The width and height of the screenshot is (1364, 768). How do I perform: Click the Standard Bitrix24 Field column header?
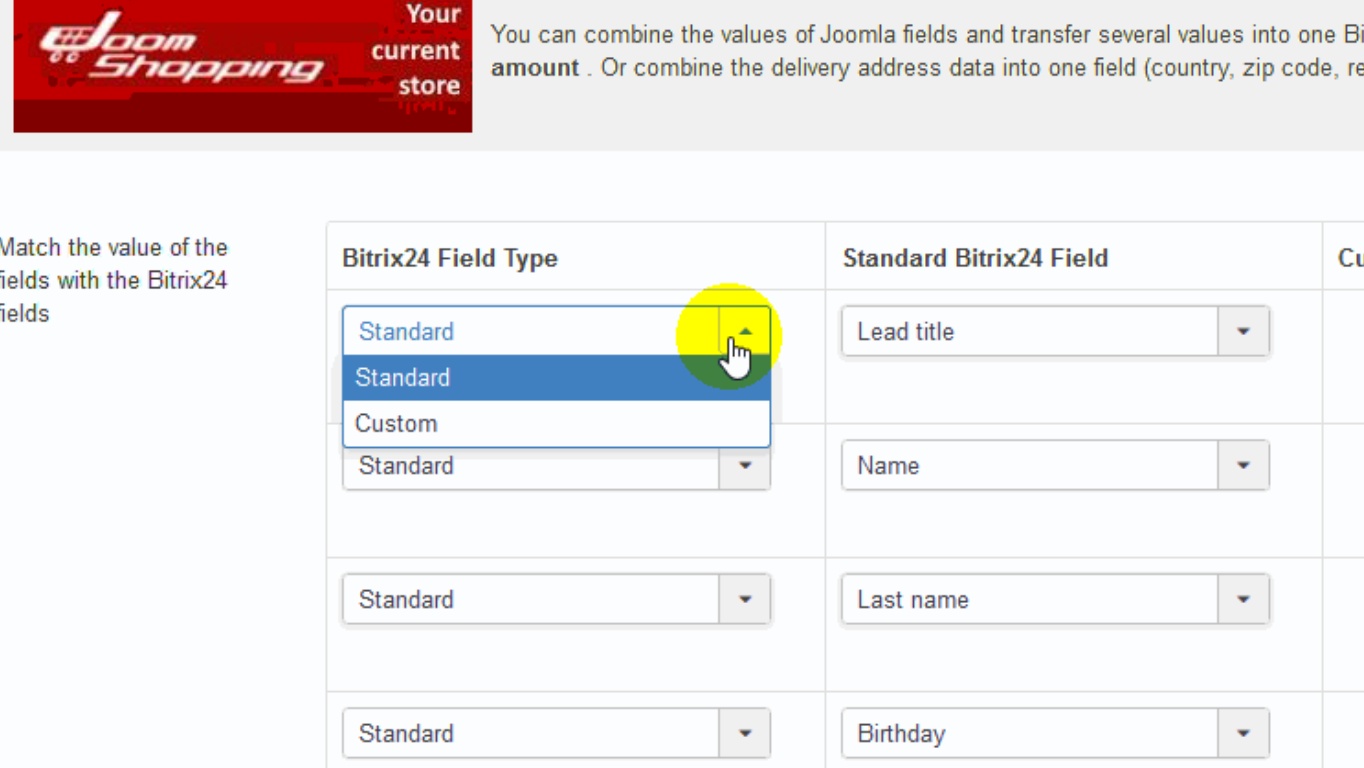[975, 258]
